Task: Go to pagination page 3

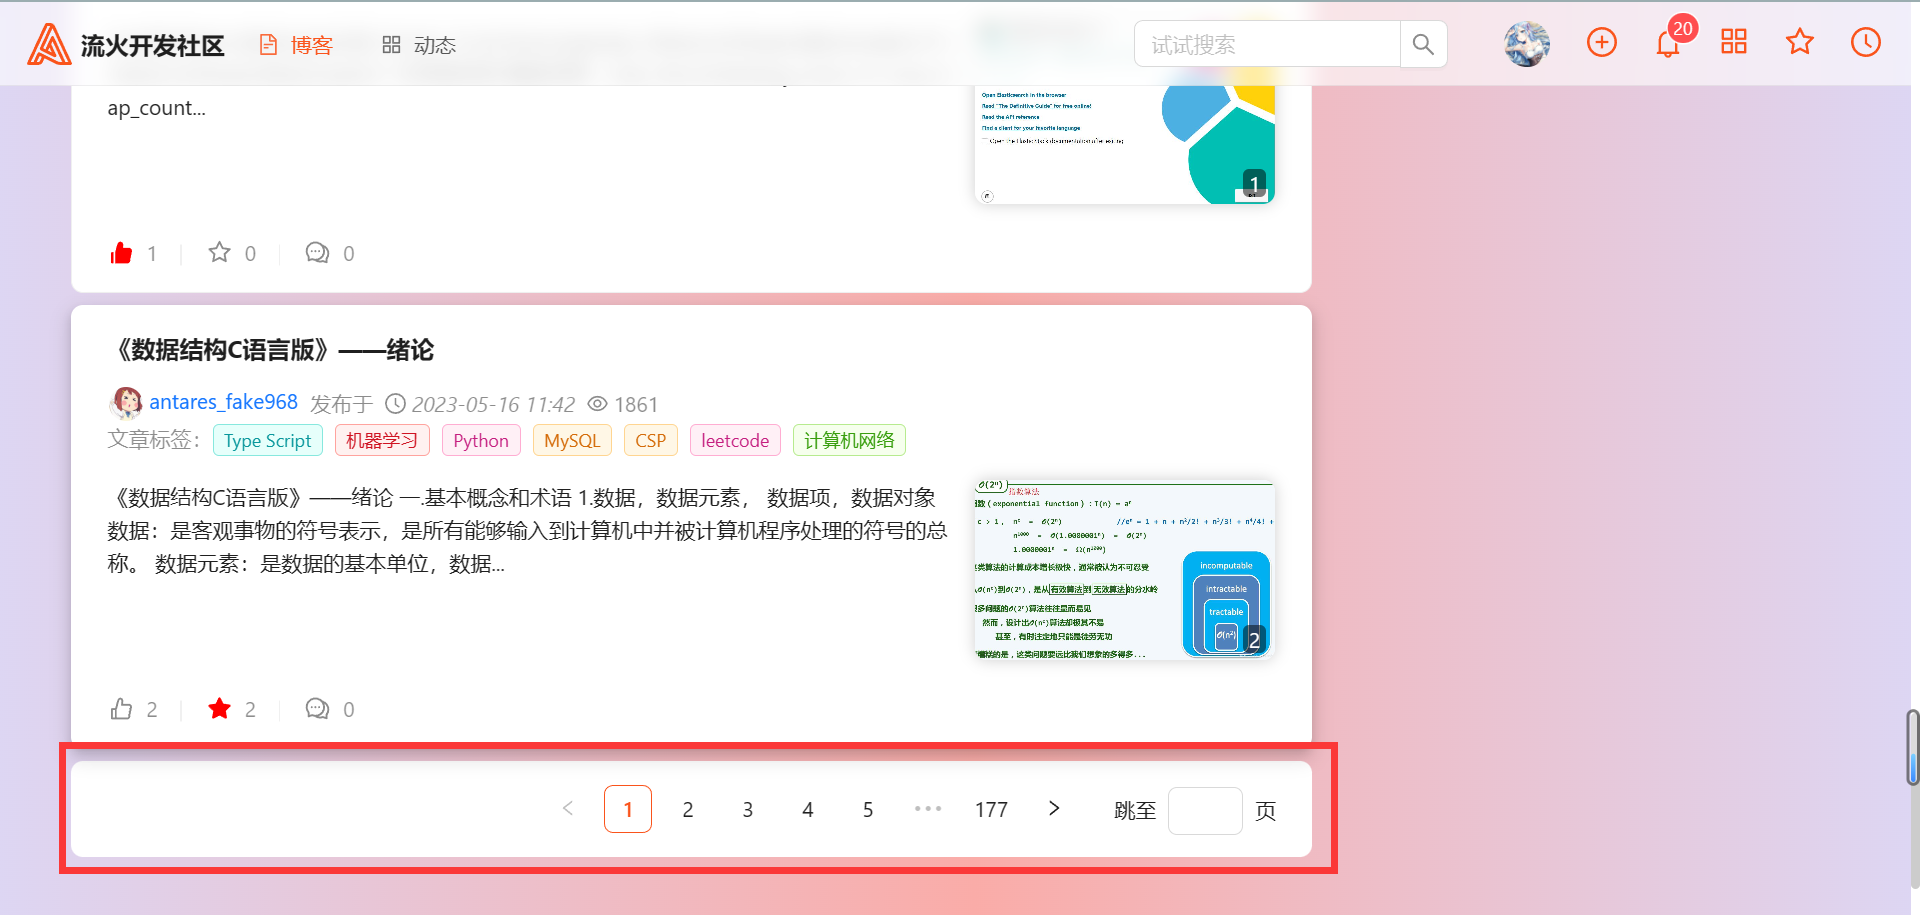Action: pyautogui.click(x=748, y=809)
